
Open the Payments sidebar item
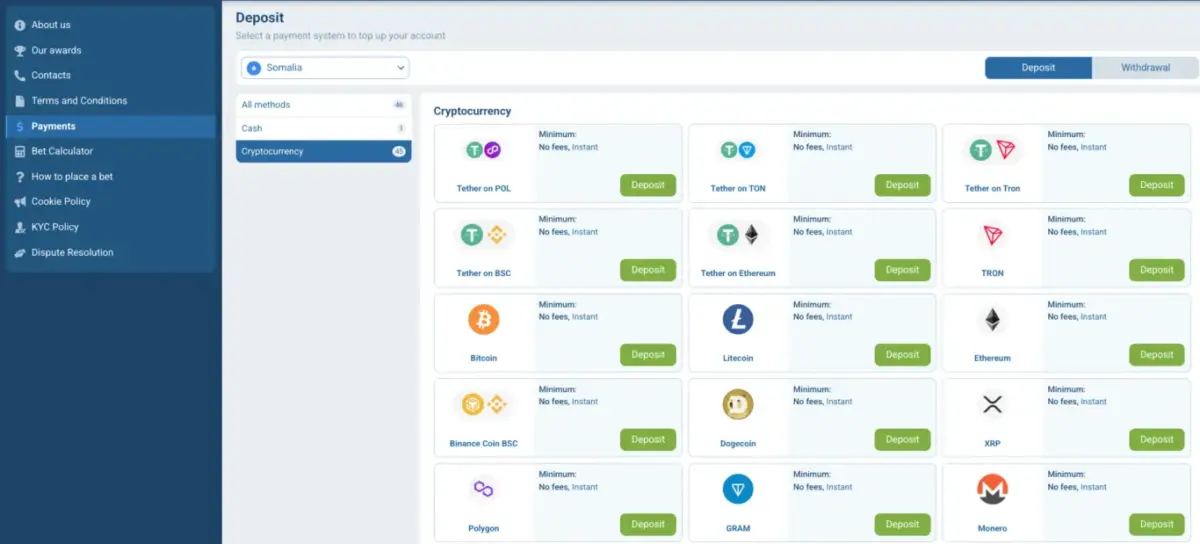(110, 126)
